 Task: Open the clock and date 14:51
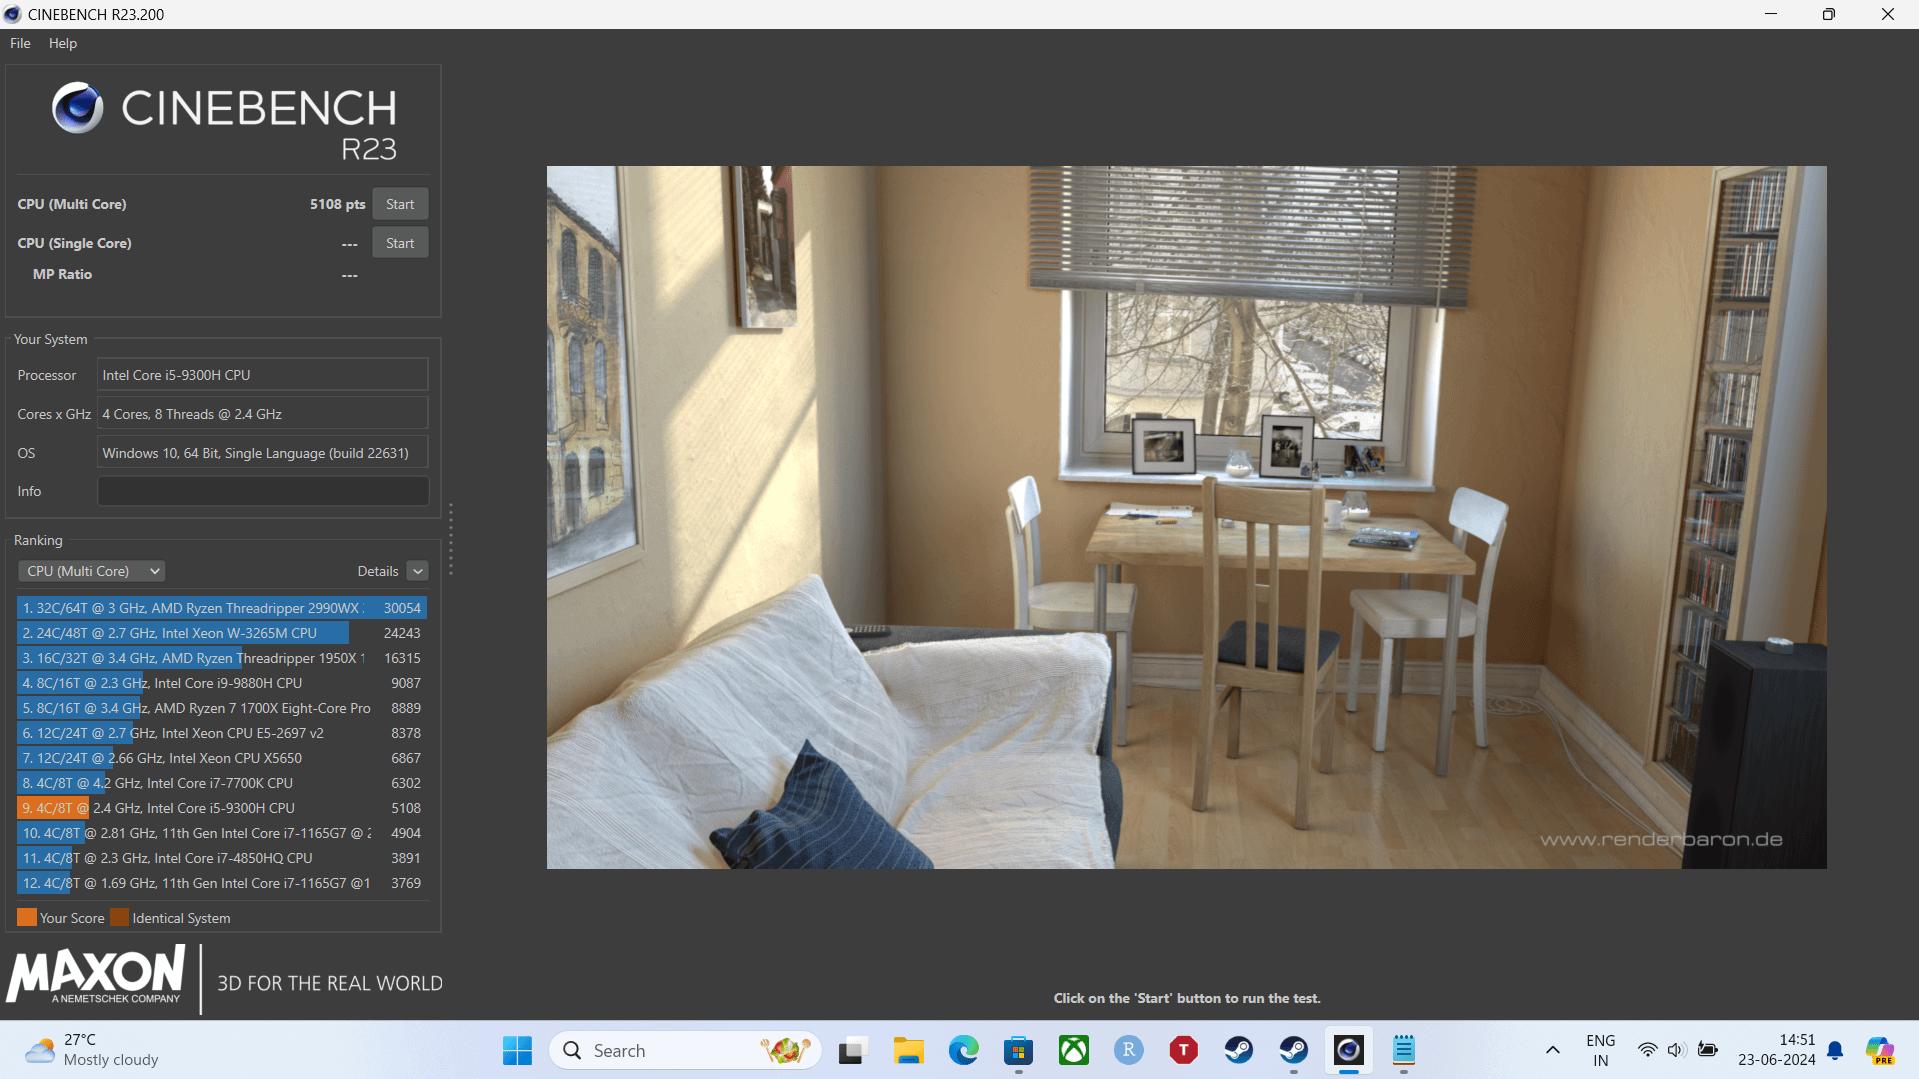[x=1776, y=1050]
